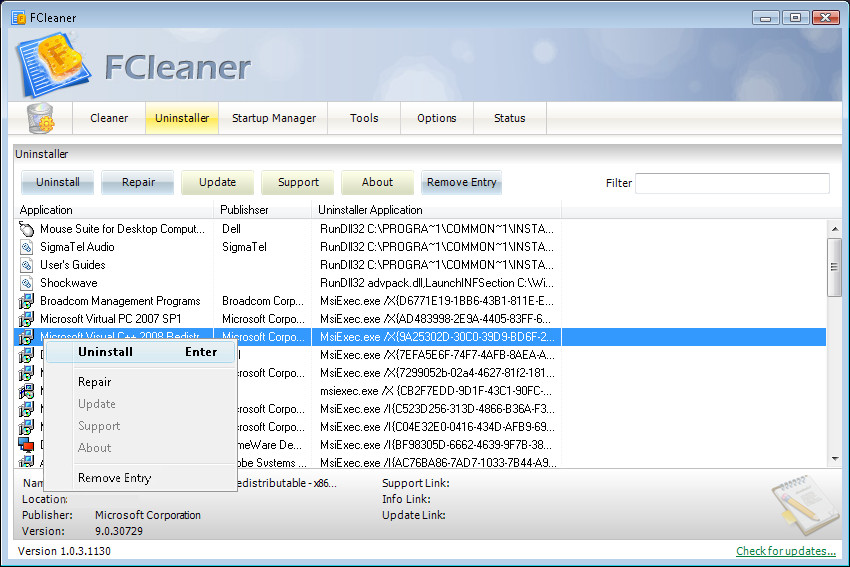Click greyed Support context menu item
The height and width of the screenshot is (567, 850).
[141, 426]
